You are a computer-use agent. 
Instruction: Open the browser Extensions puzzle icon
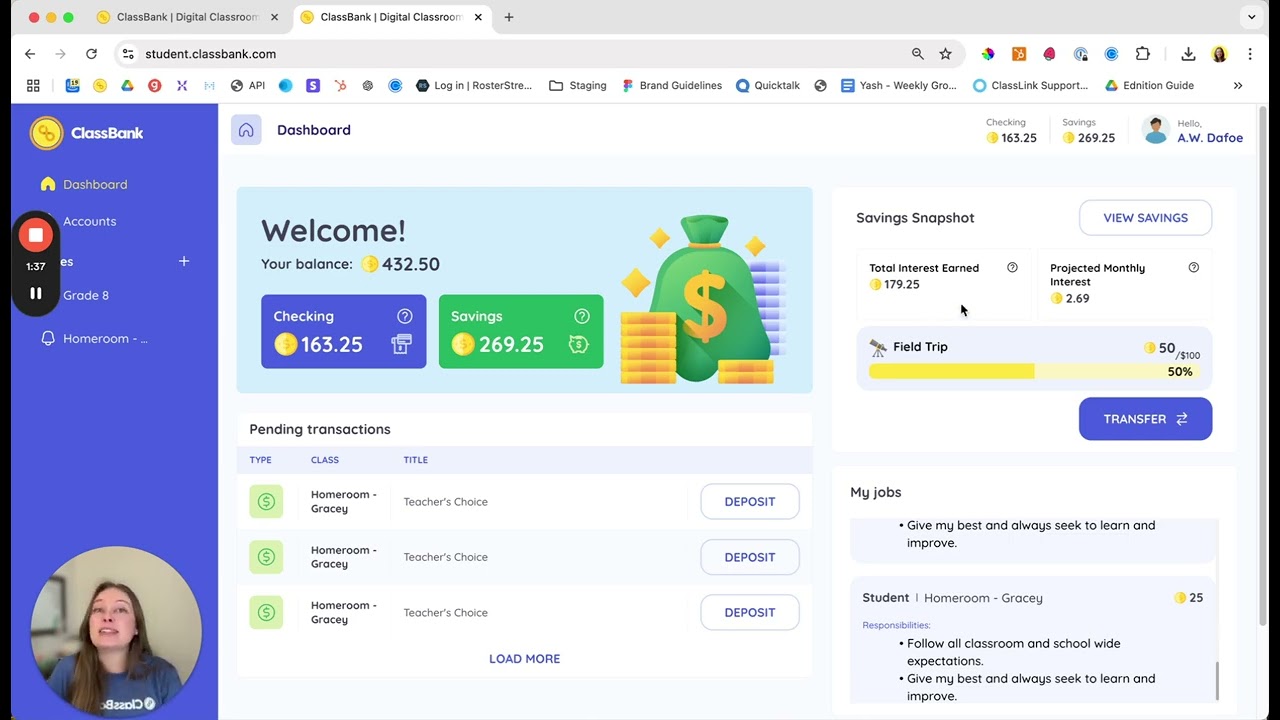[x=1143, y=54]
